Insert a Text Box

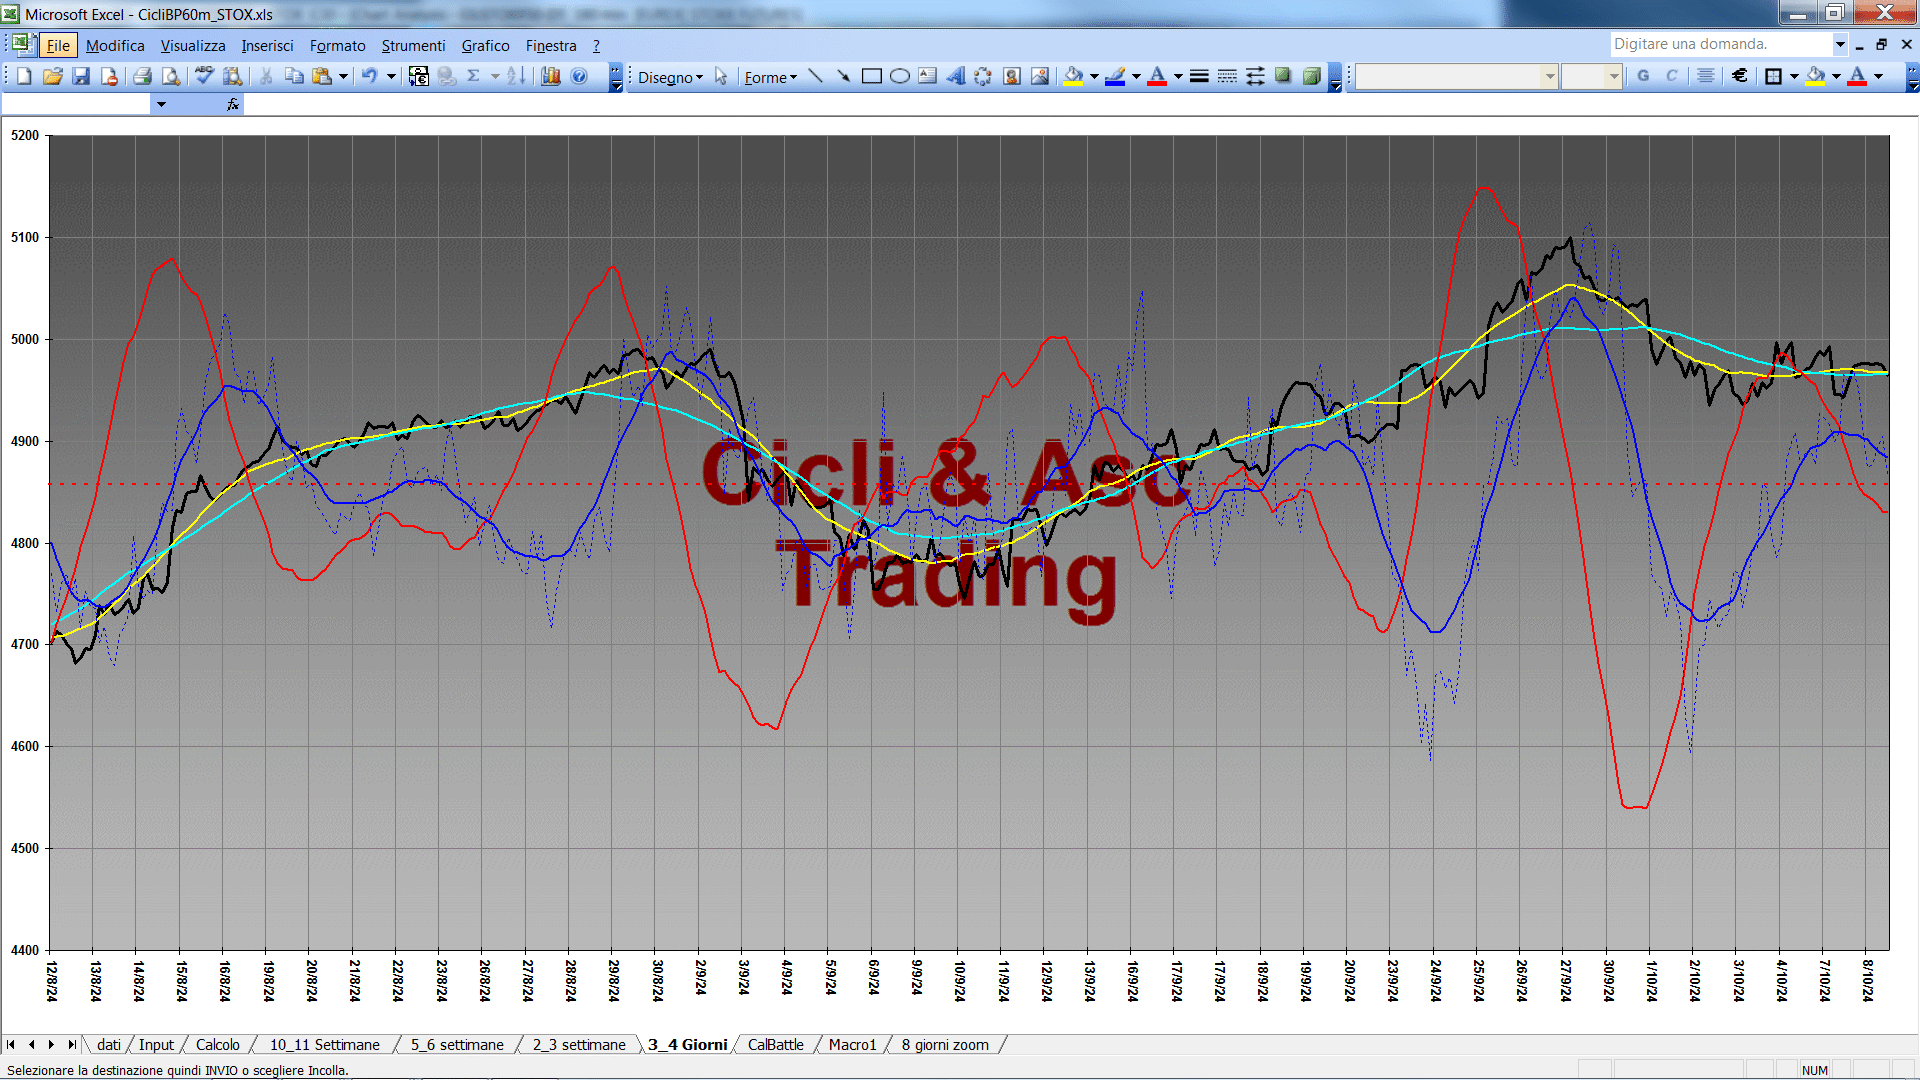928,77
